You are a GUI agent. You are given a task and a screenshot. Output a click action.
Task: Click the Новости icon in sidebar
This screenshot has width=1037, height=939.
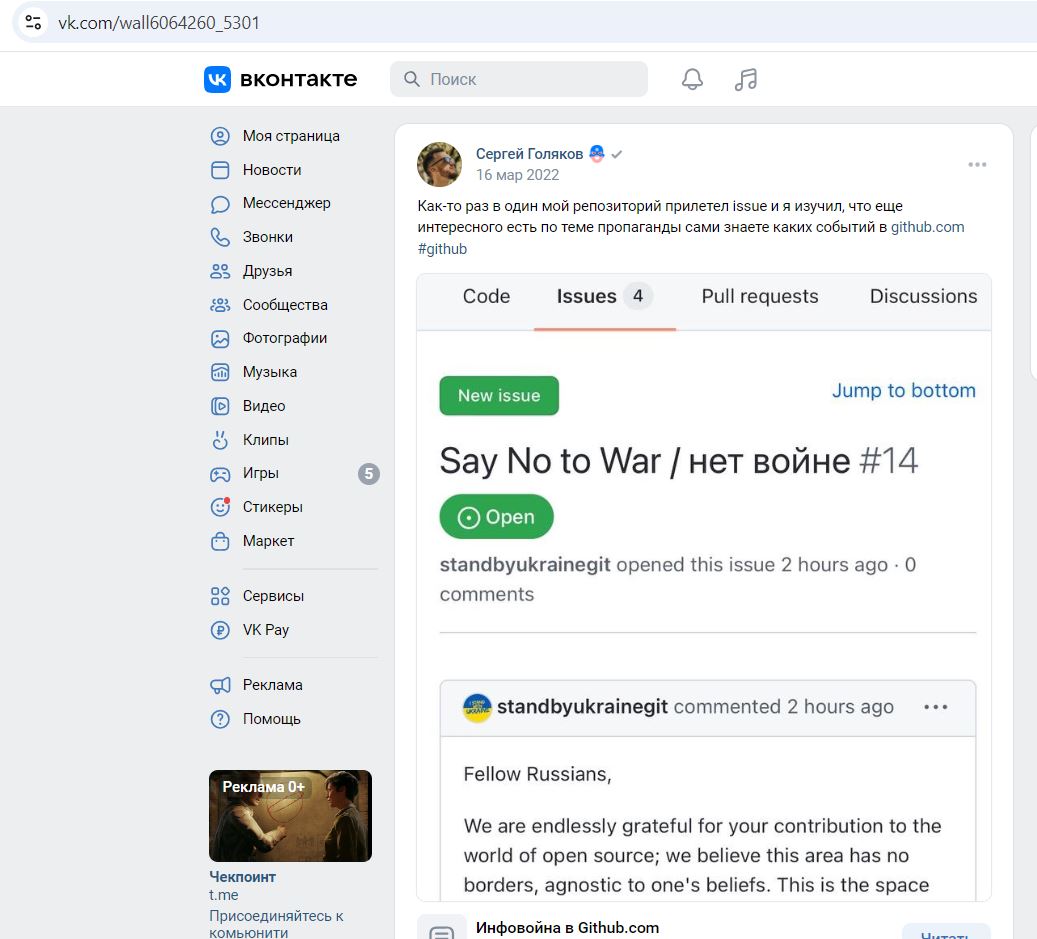(x=220, y=170)
